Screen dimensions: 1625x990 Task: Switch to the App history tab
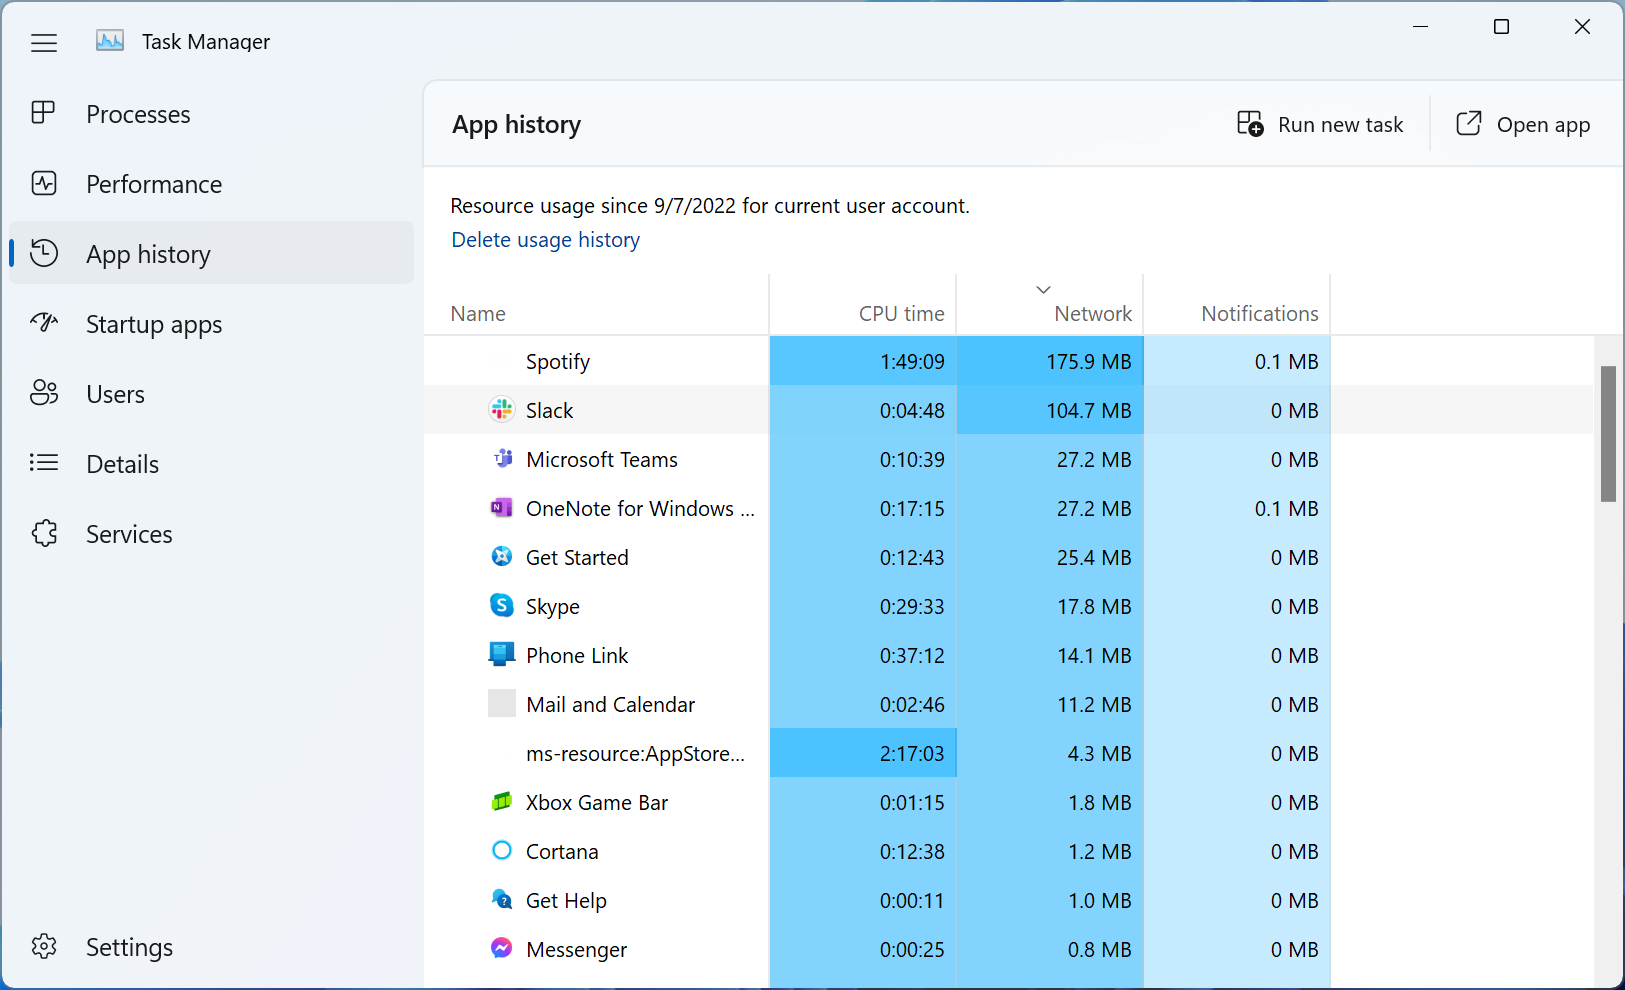(x=148, y=253)
